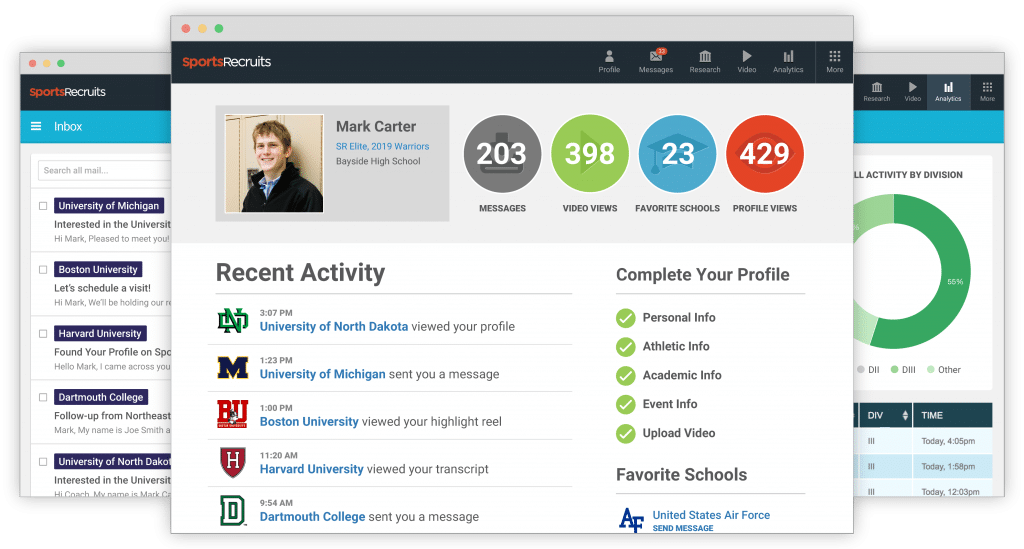Open Dartmouth College activity link

(312, 516)
